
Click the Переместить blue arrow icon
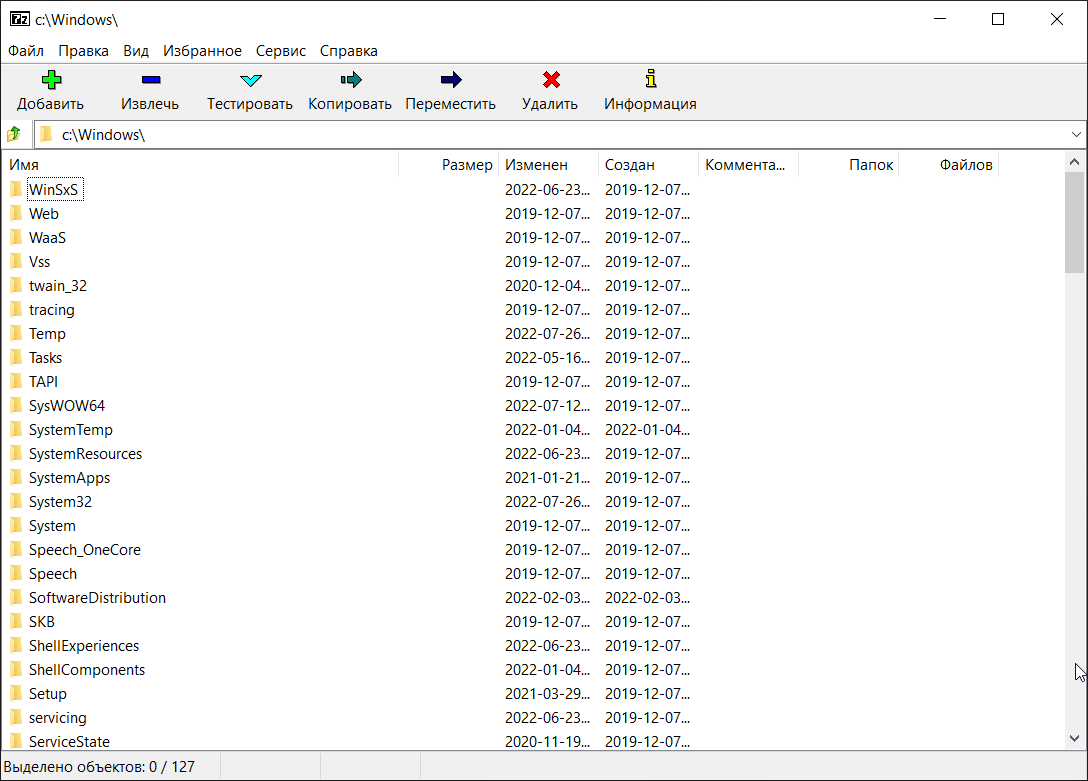click(451, 80)
